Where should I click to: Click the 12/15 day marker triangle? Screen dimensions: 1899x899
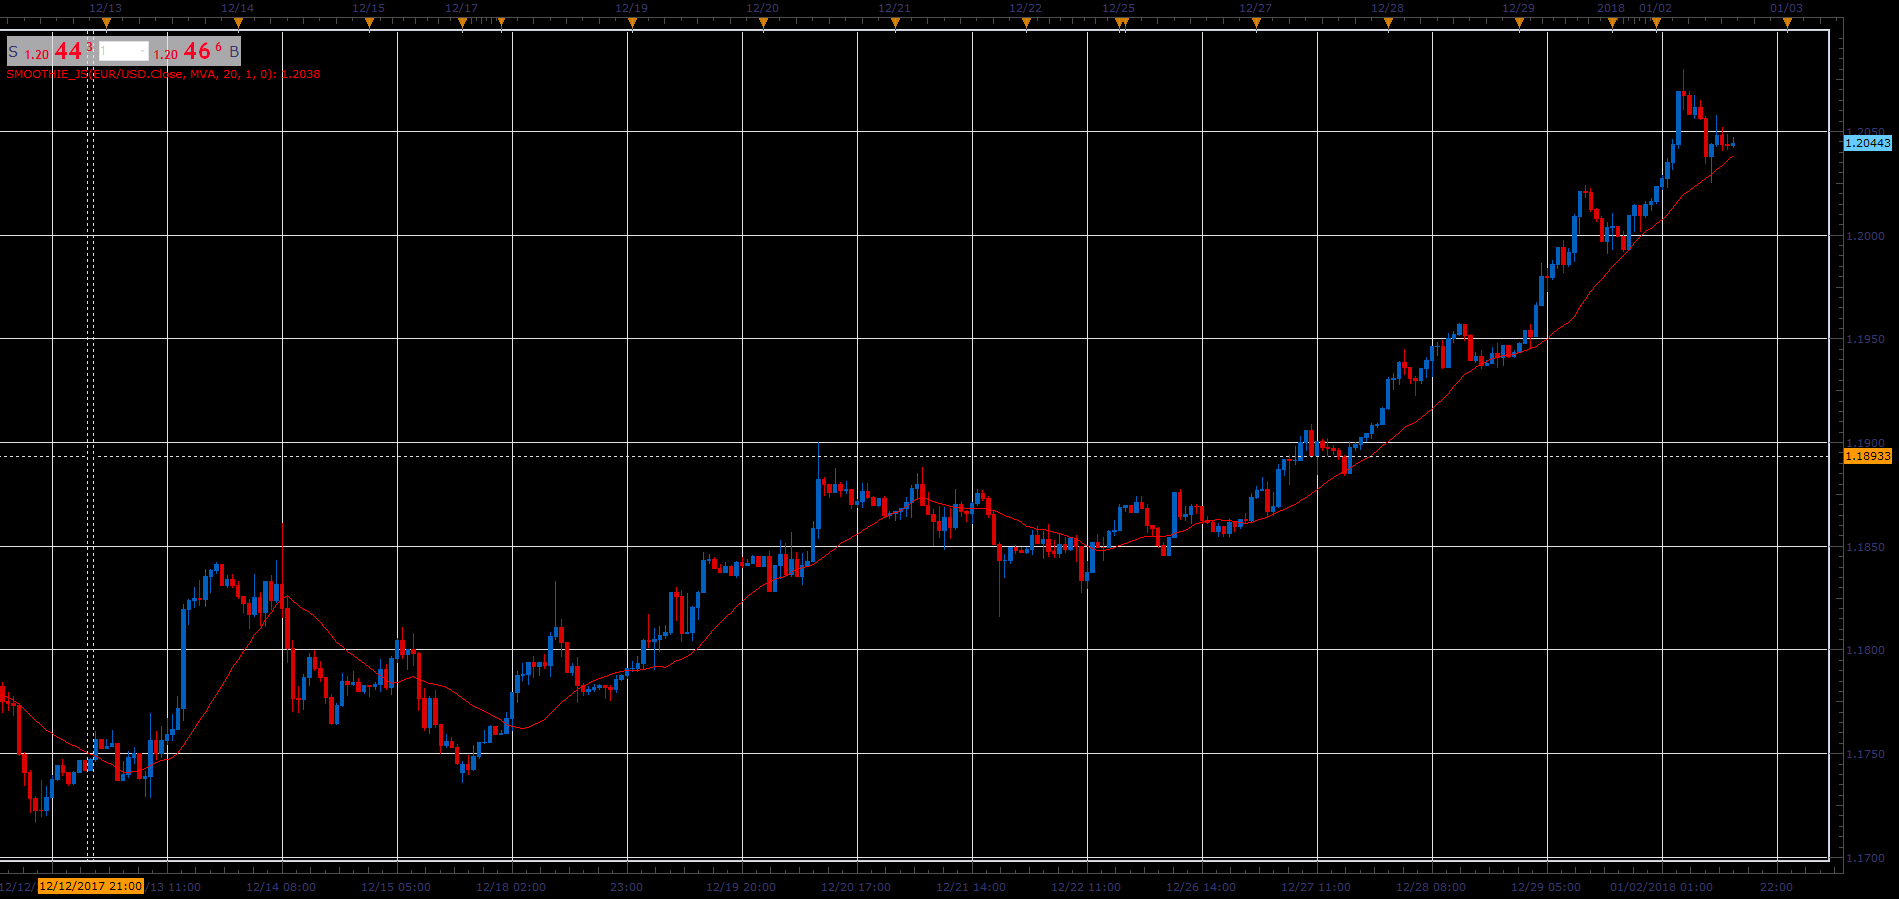pyautogui.click(x=369, y=23)
